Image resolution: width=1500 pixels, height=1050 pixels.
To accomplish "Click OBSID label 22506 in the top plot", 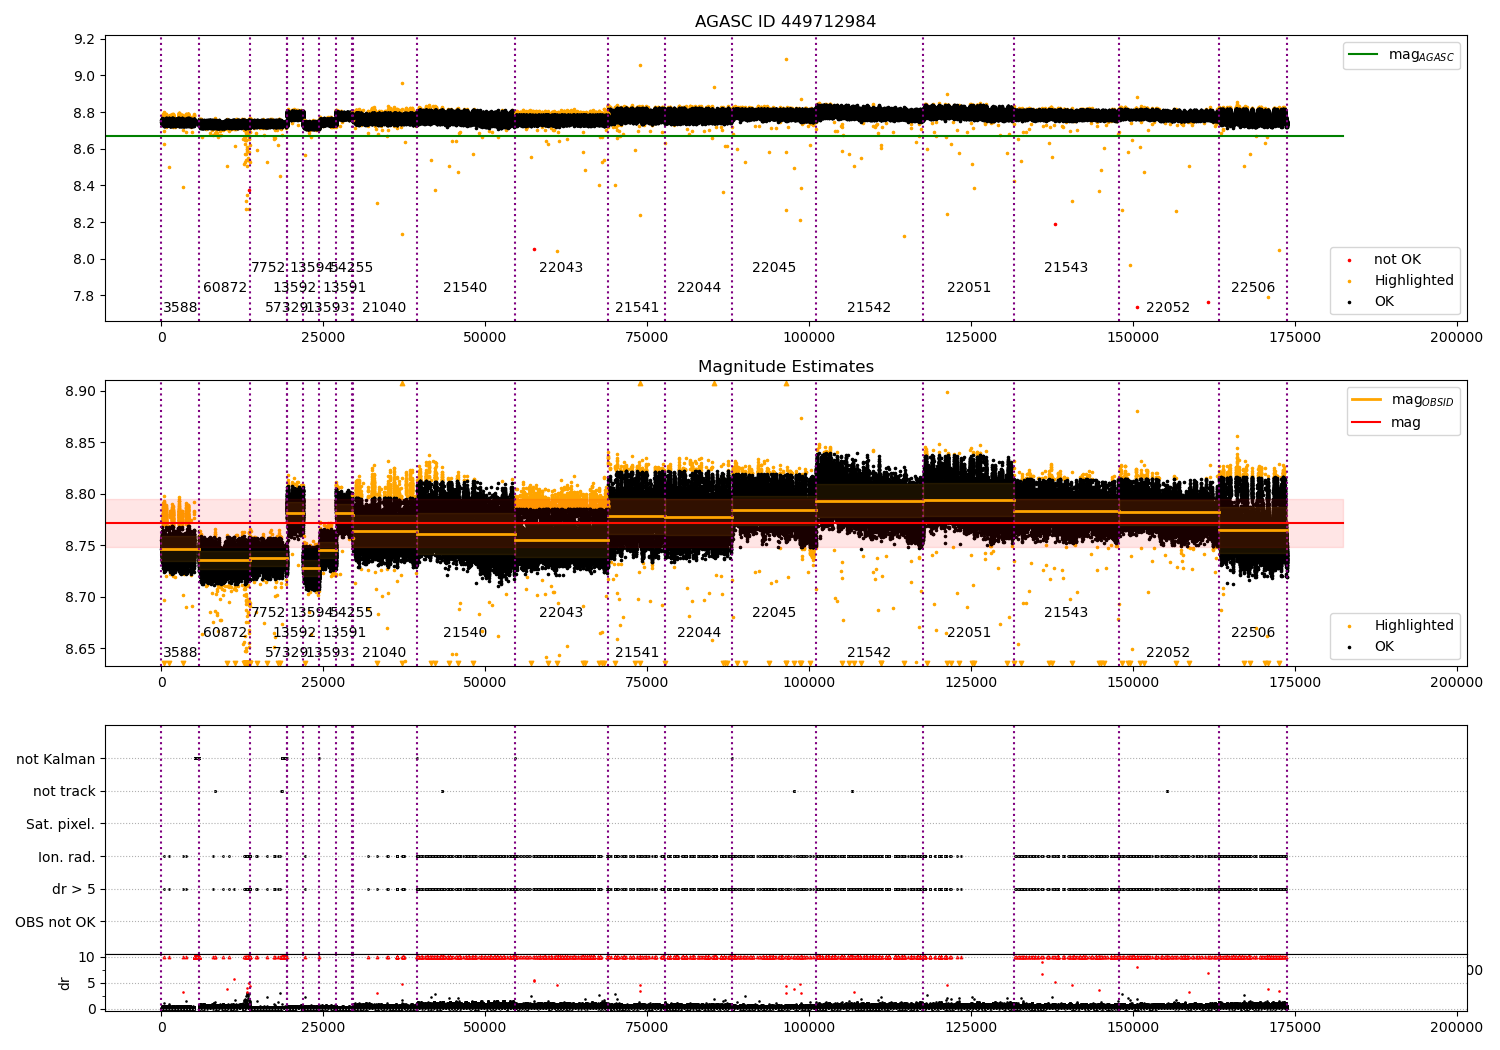I will coord(1253,288).
